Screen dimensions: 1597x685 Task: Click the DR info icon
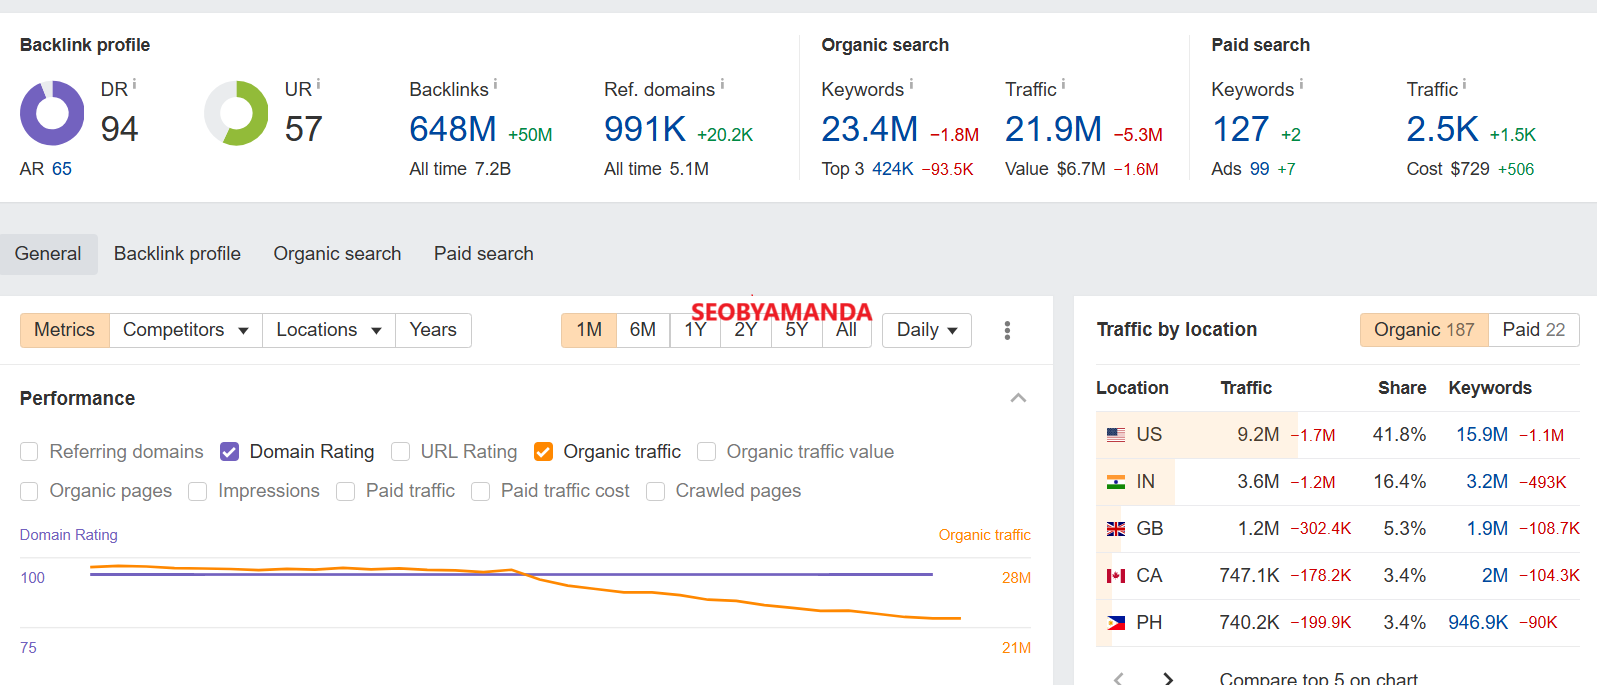tap(134, 85)
